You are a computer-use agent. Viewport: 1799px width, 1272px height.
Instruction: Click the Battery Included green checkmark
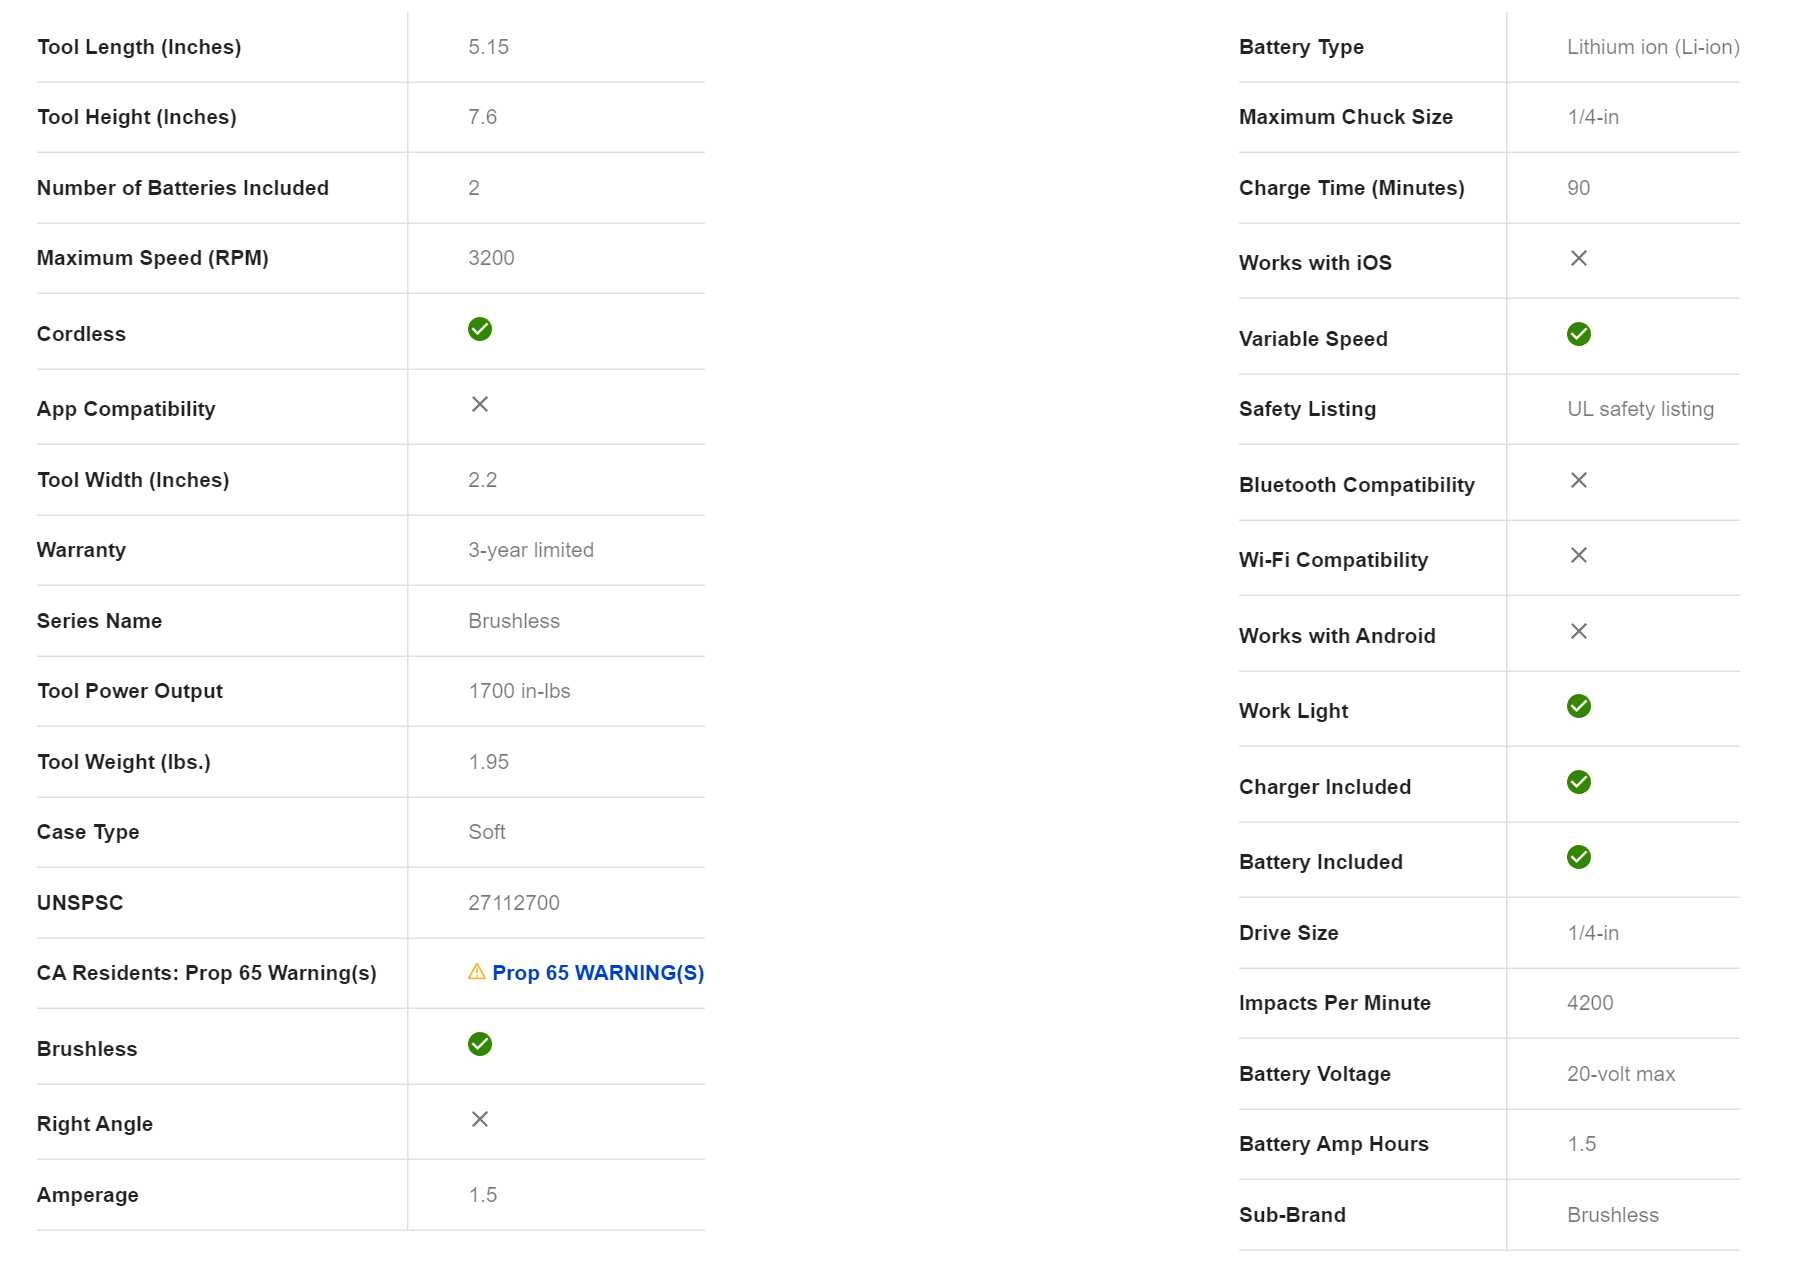[1579, 857]
